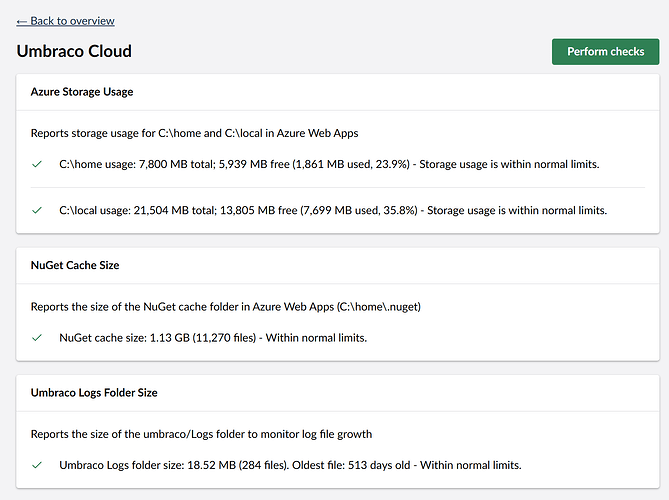The width and height of the screenshot is (669, 500).
Task: Click the C:\local usage 21,504 MB total result
Action: tap(333, 210)
